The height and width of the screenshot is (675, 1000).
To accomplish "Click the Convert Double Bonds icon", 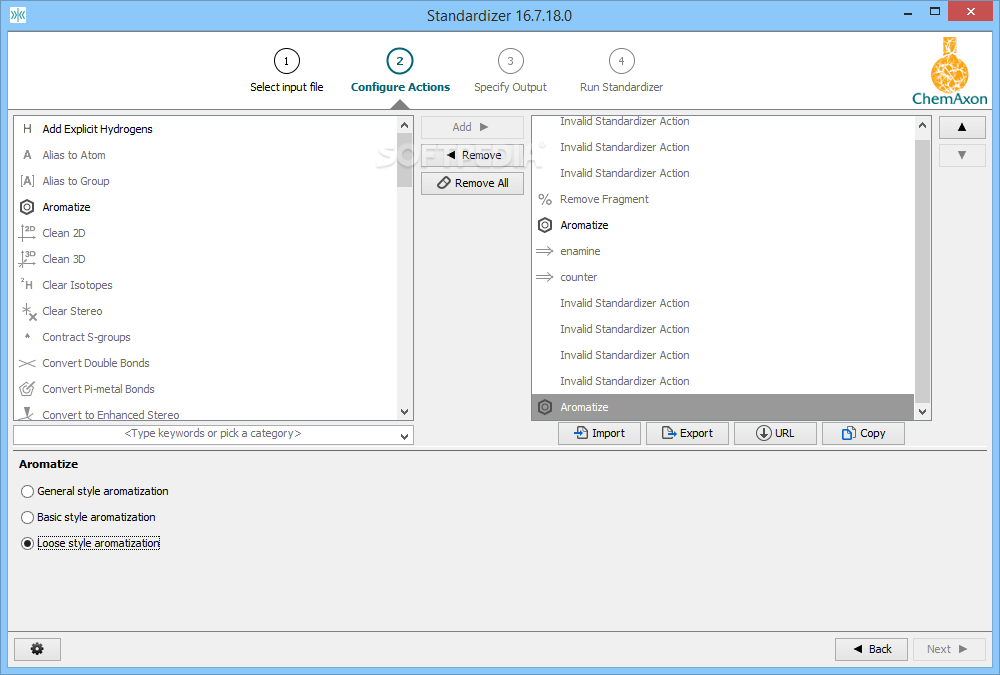I will pyautogui.click(x=27, y=363).
